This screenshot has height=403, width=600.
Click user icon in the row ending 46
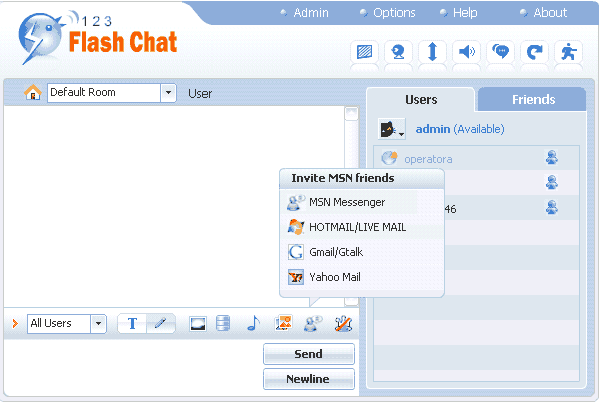click(551, 207)
